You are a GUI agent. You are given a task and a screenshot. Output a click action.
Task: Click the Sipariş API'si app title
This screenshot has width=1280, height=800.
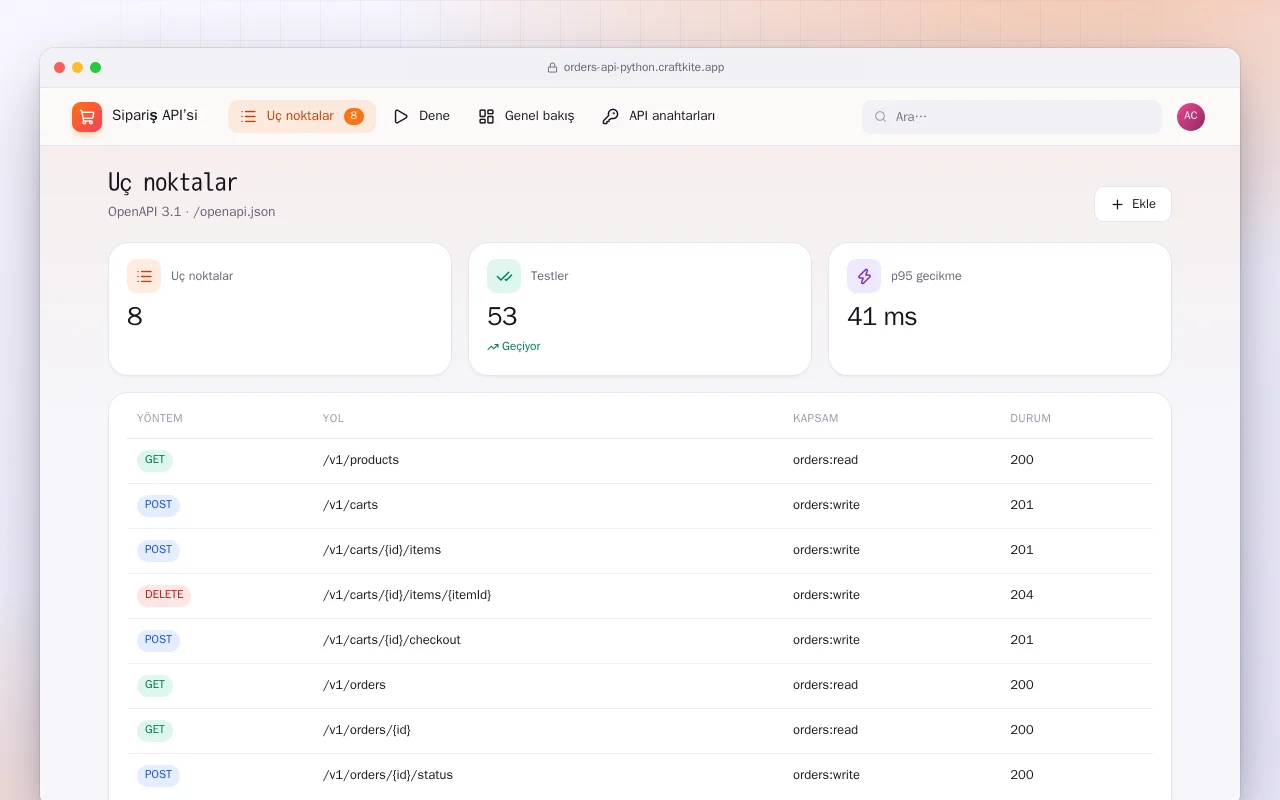155,116
